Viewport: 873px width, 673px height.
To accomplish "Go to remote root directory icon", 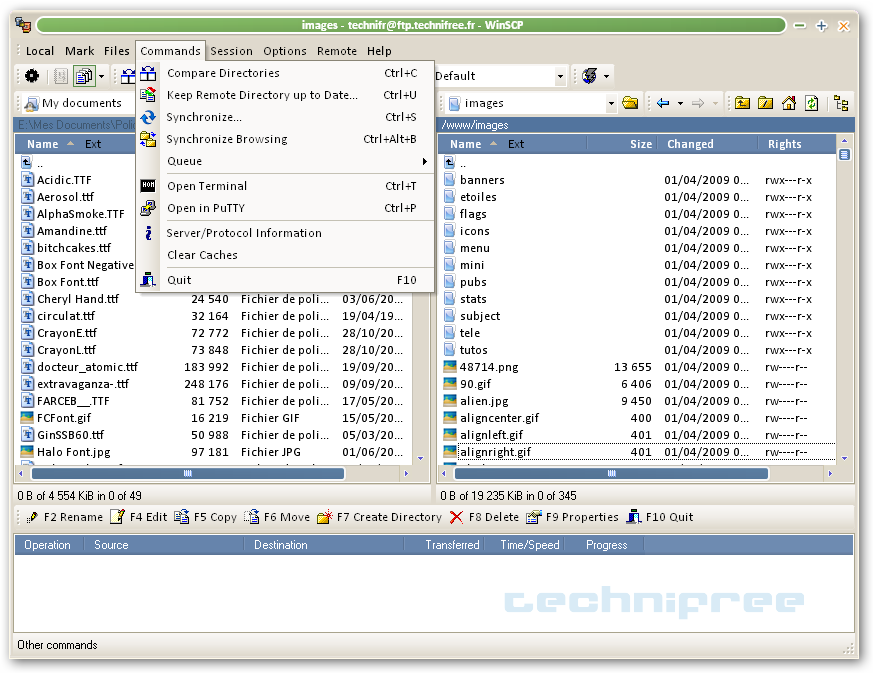I will point(765,103).
